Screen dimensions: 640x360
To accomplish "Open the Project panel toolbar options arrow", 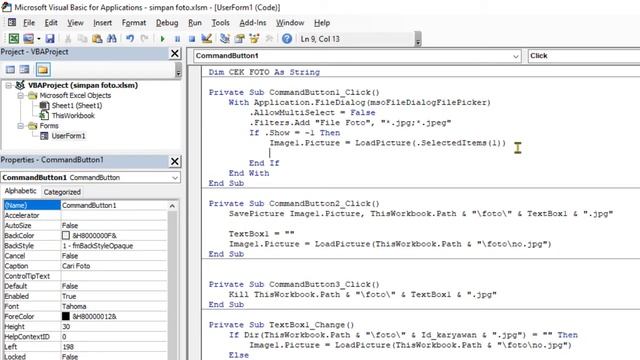I will pyautogui.click(x=178, y=70).
